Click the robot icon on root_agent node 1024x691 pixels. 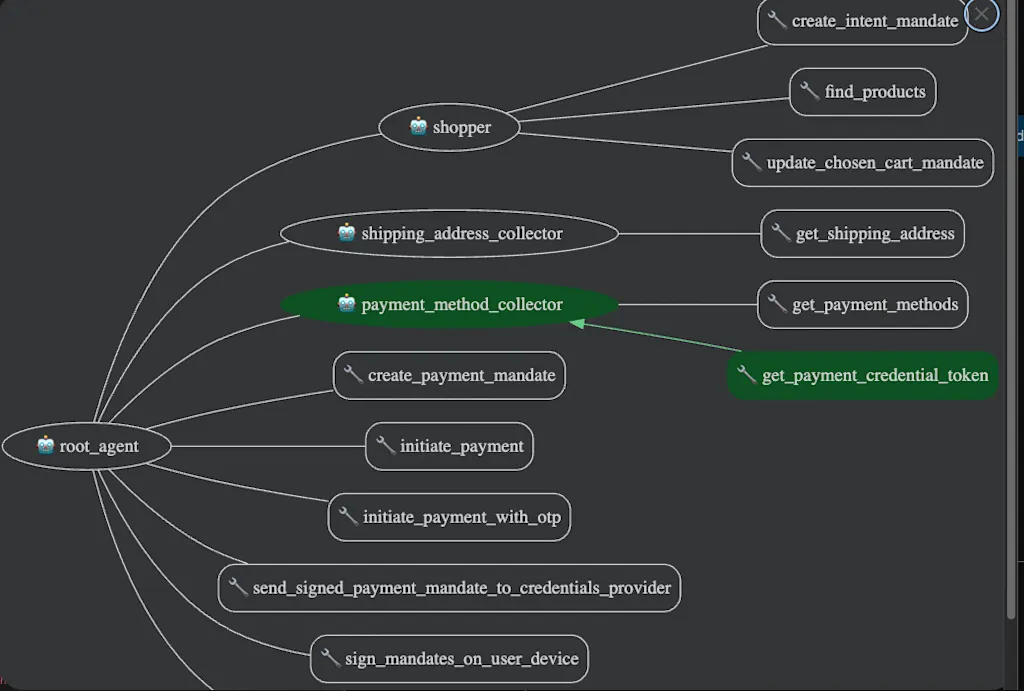[46, 445]
